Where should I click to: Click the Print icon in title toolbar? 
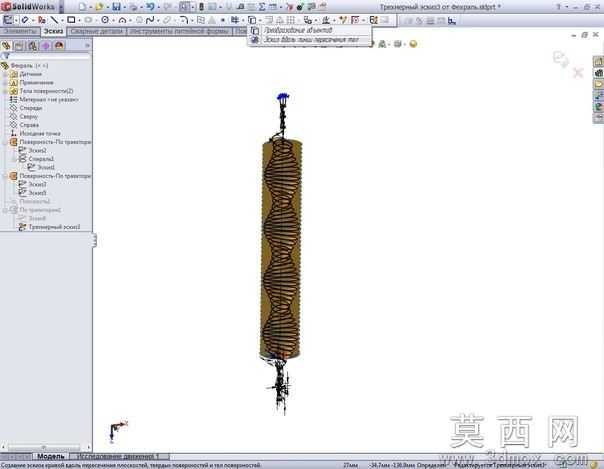pyautogui.click(x=133, y=7)
